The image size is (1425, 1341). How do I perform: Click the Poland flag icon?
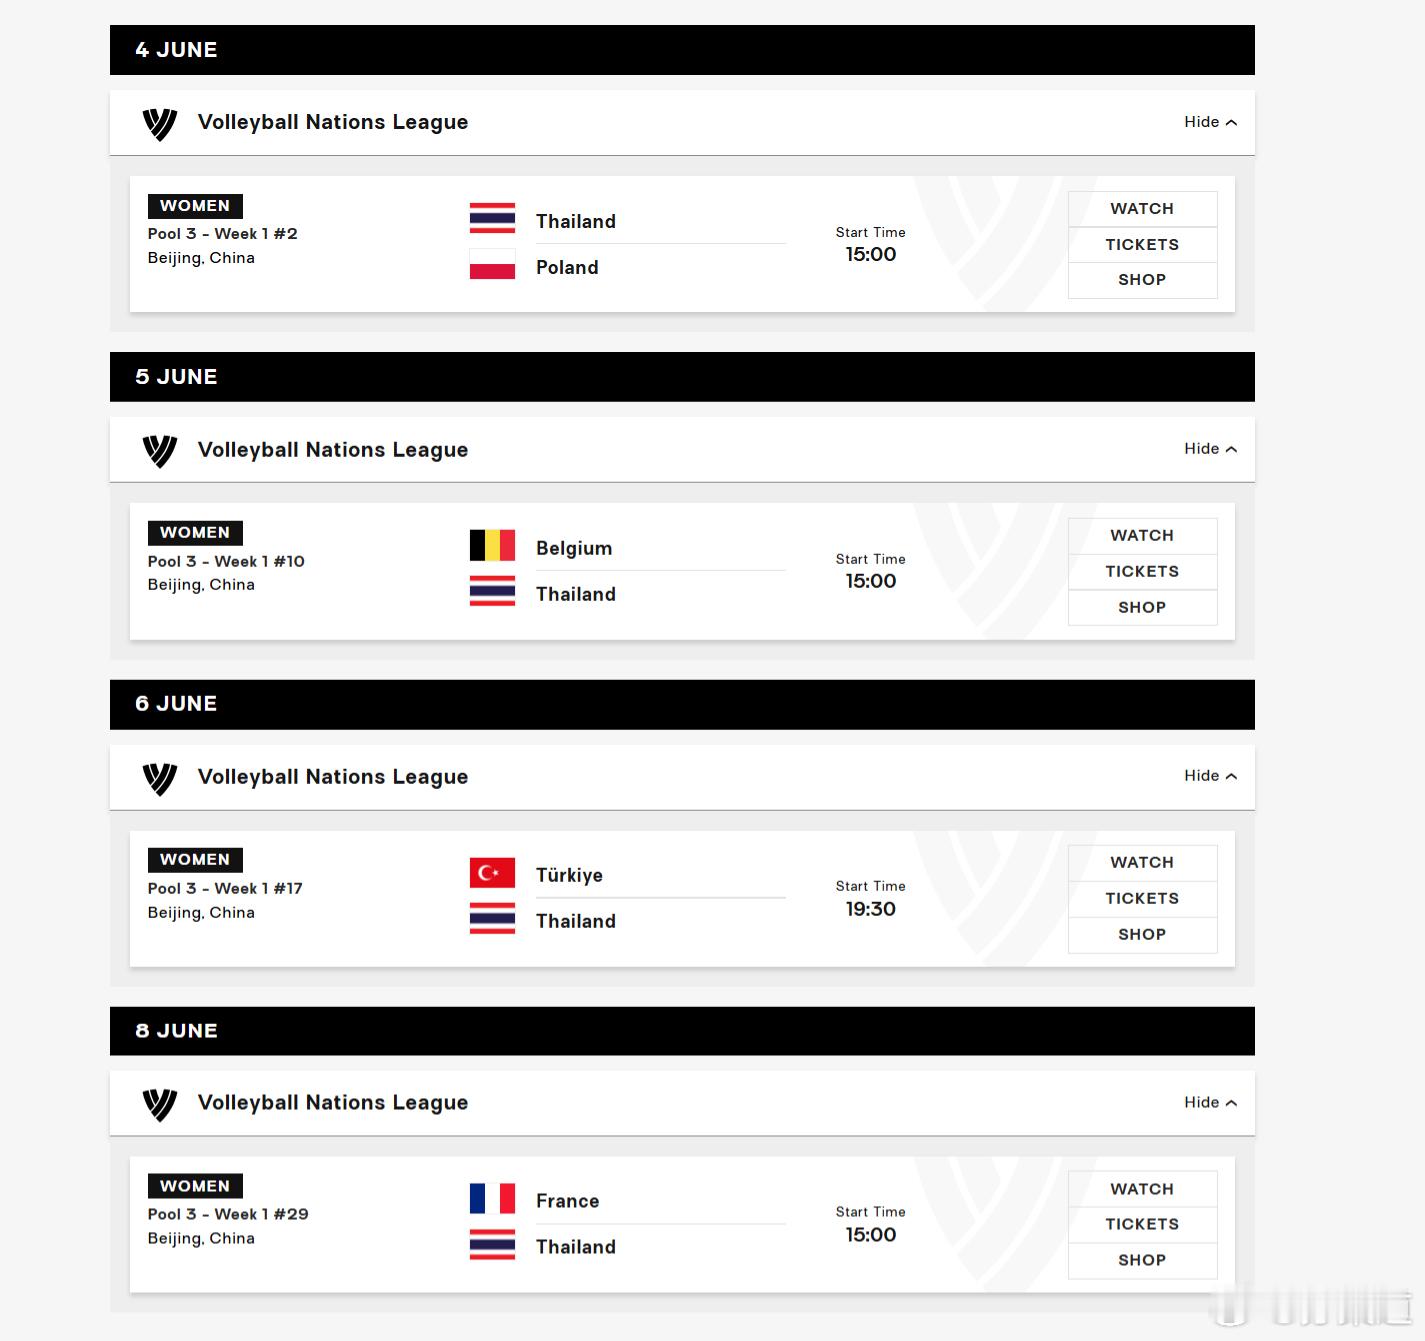point(492,266)
